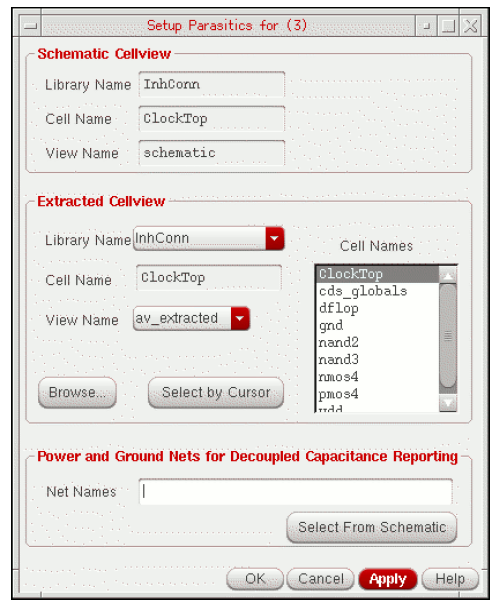The height and width of the screenshot is (609, 498).
Task: Minimize the Setup Parasitics dialog
Action: (x=427, y=26)
